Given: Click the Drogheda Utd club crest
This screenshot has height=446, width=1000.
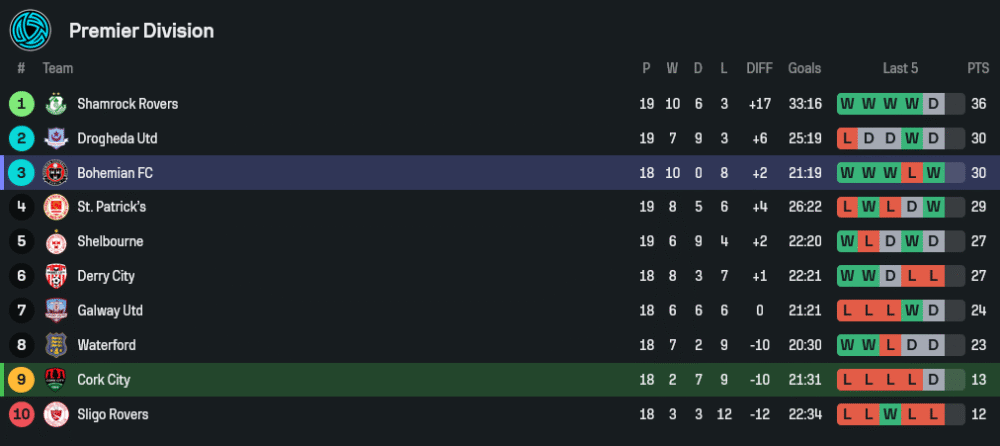Looking at the screenshot, I should pos(55,138).
